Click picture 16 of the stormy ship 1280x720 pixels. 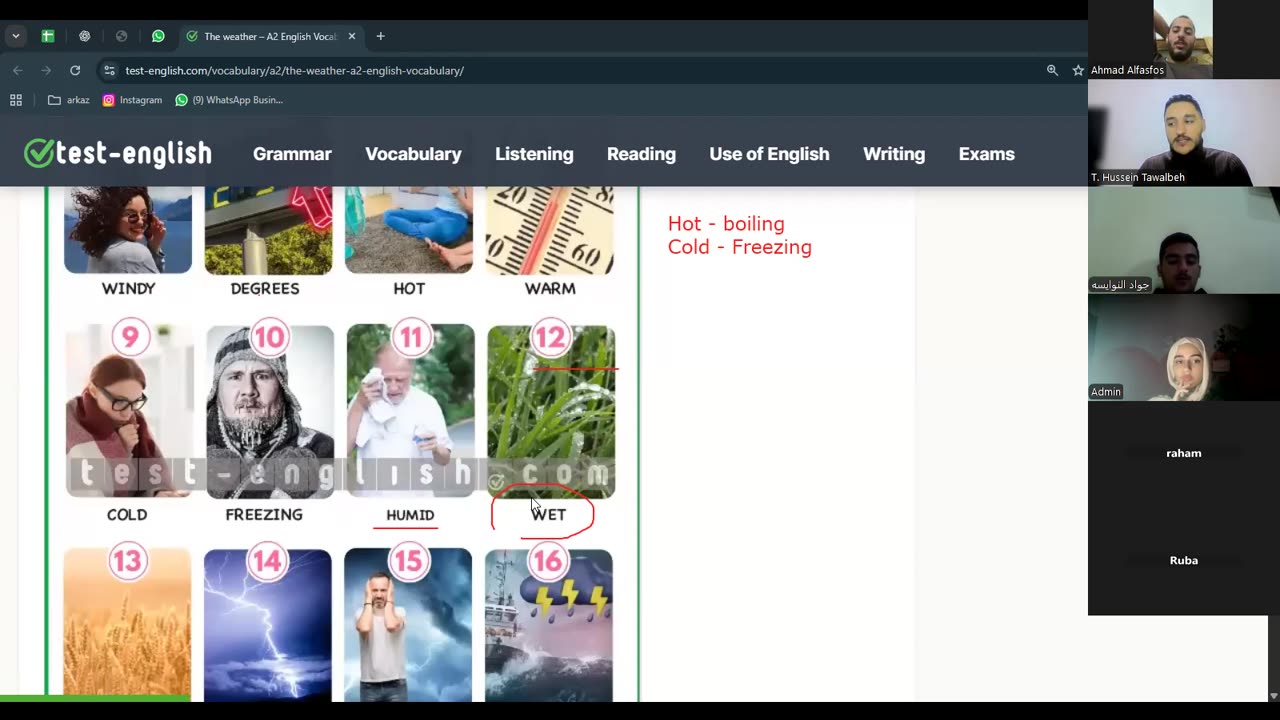tap(549, 624)
